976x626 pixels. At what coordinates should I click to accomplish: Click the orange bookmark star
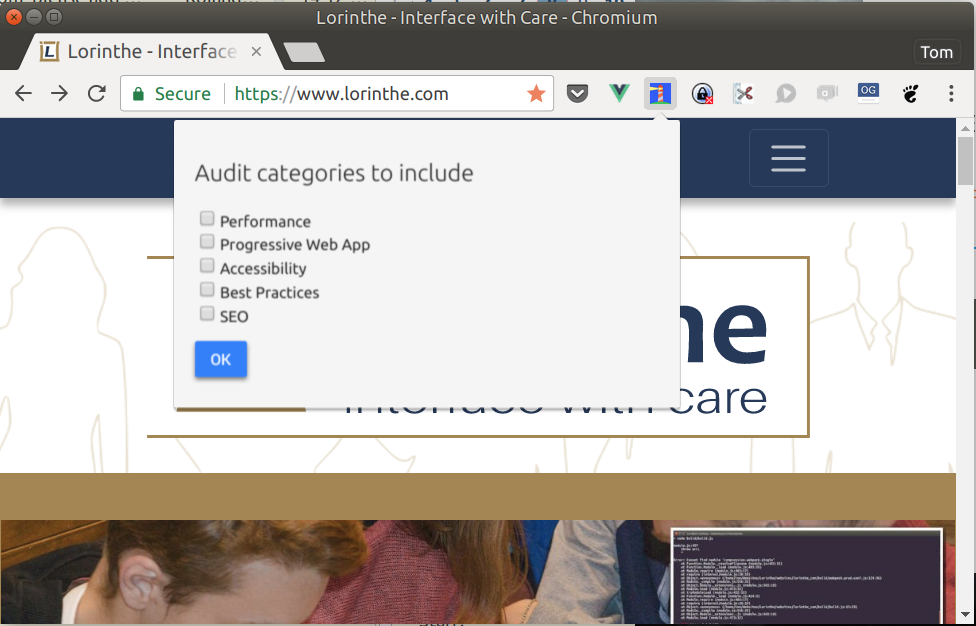click(536, 94)
